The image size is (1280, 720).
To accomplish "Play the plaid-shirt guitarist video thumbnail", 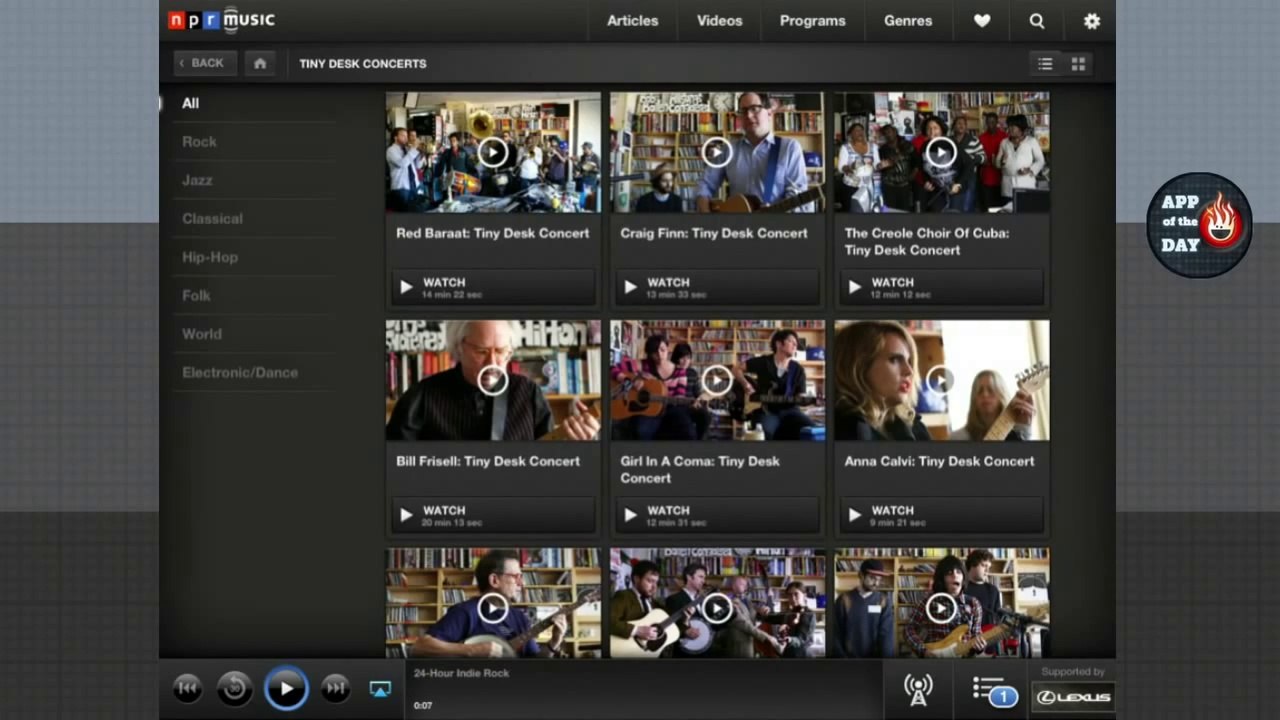I will pyautogui.click(x=941, y=607).
